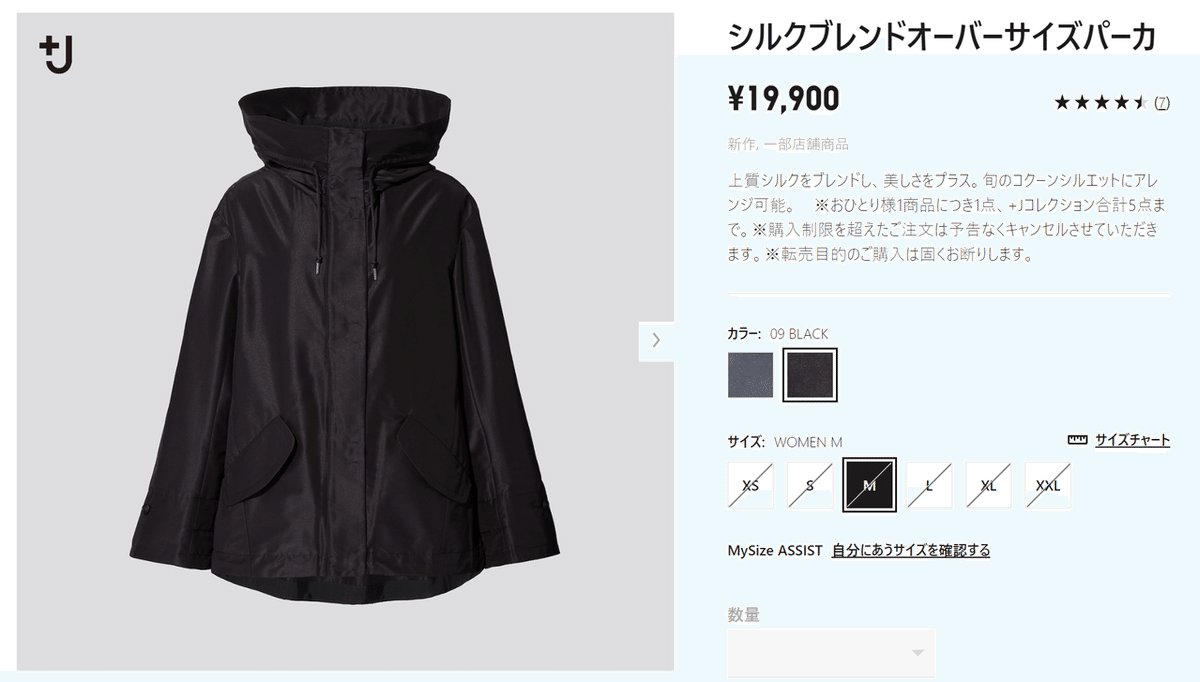Select the gray color swatch
The width and height of the screenshot is (1200, 682).
[750, 375]
